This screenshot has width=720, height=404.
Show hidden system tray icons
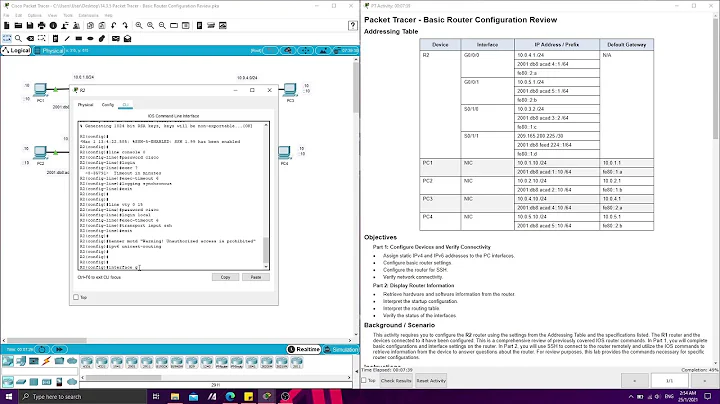[x=631, y=397]
